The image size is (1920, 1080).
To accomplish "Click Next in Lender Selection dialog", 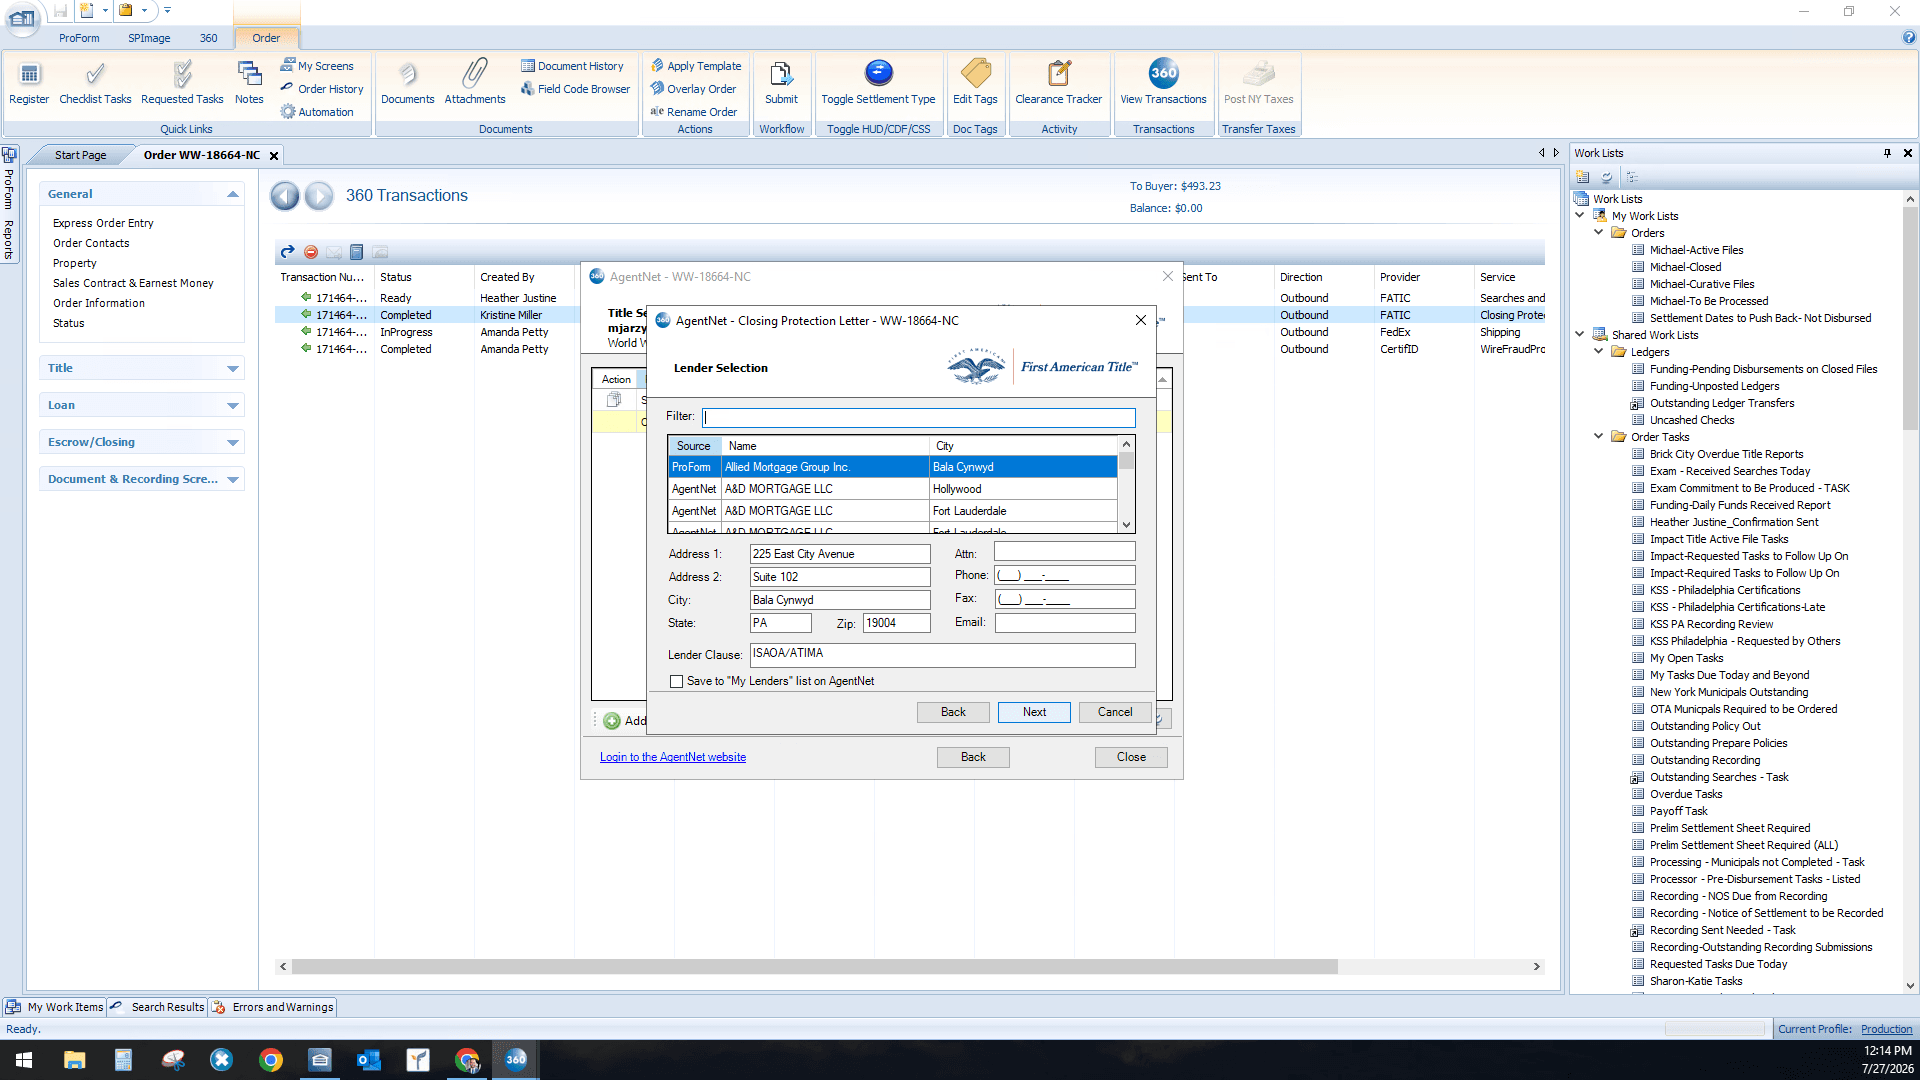I will coord(1034,712).
